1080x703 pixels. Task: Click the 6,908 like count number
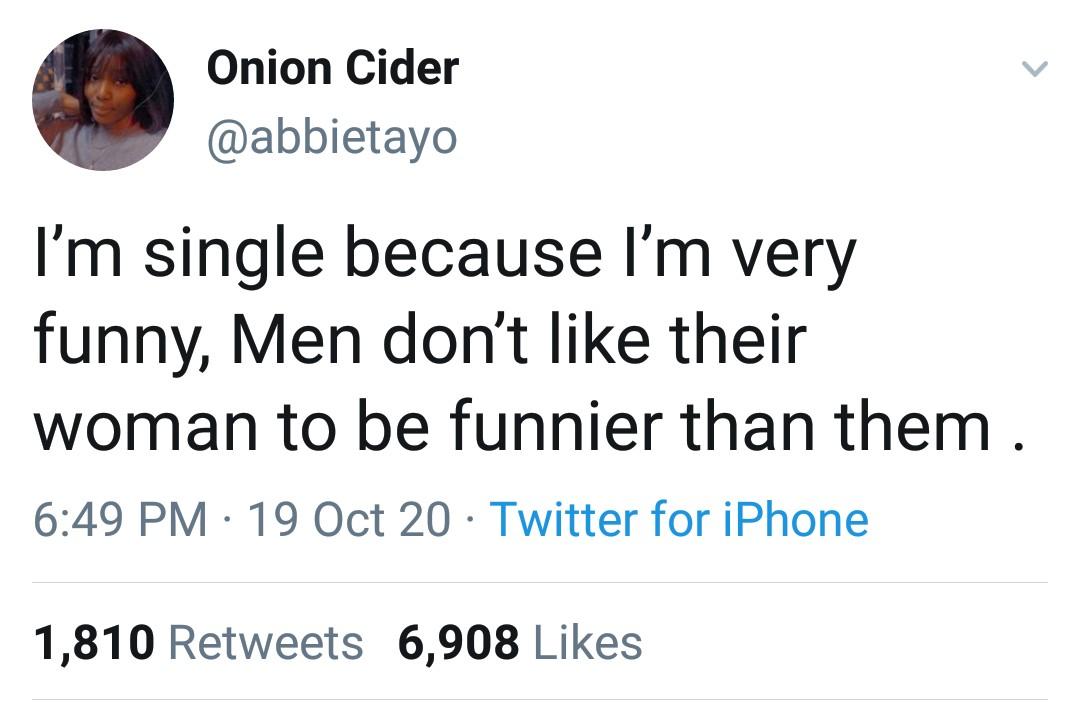[459, 642]
